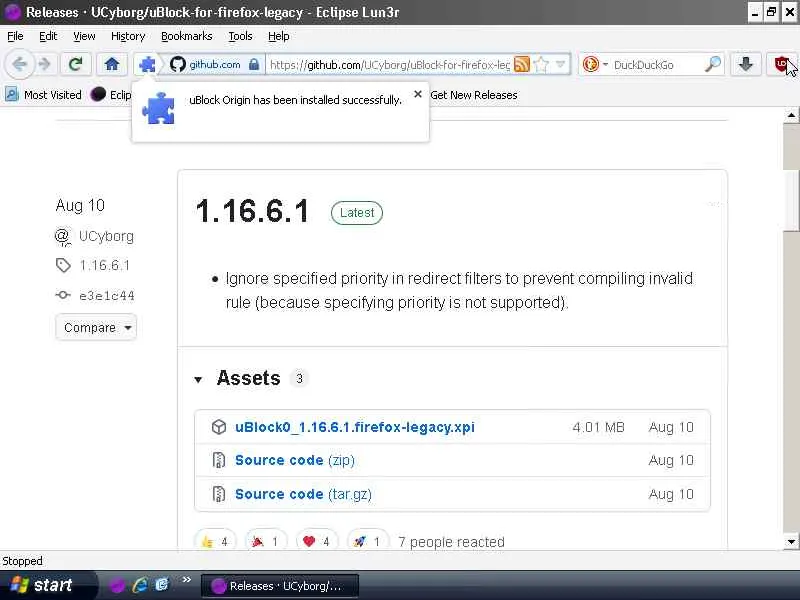This screenshot has height=600, width=800.
Task: Click the commit icon beside e3e1c44
Action: click(x=63, y=295)
